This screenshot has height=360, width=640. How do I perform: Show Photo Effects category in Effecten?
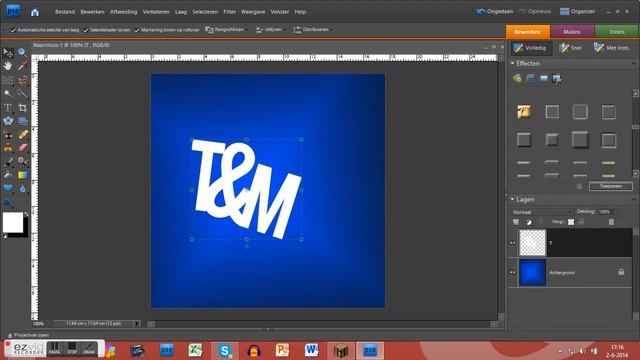[x=544, y=78]
